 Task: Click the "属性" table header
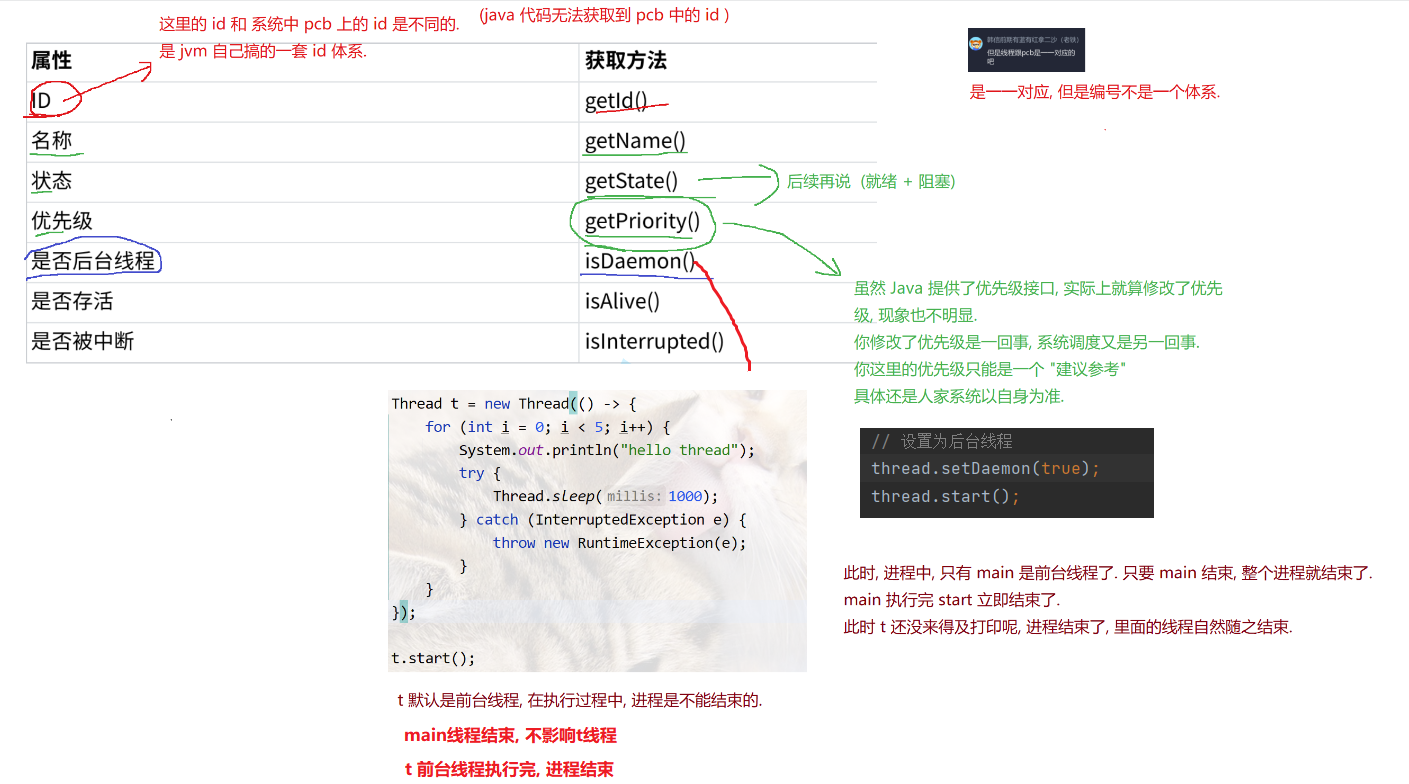tap(52, 60)
